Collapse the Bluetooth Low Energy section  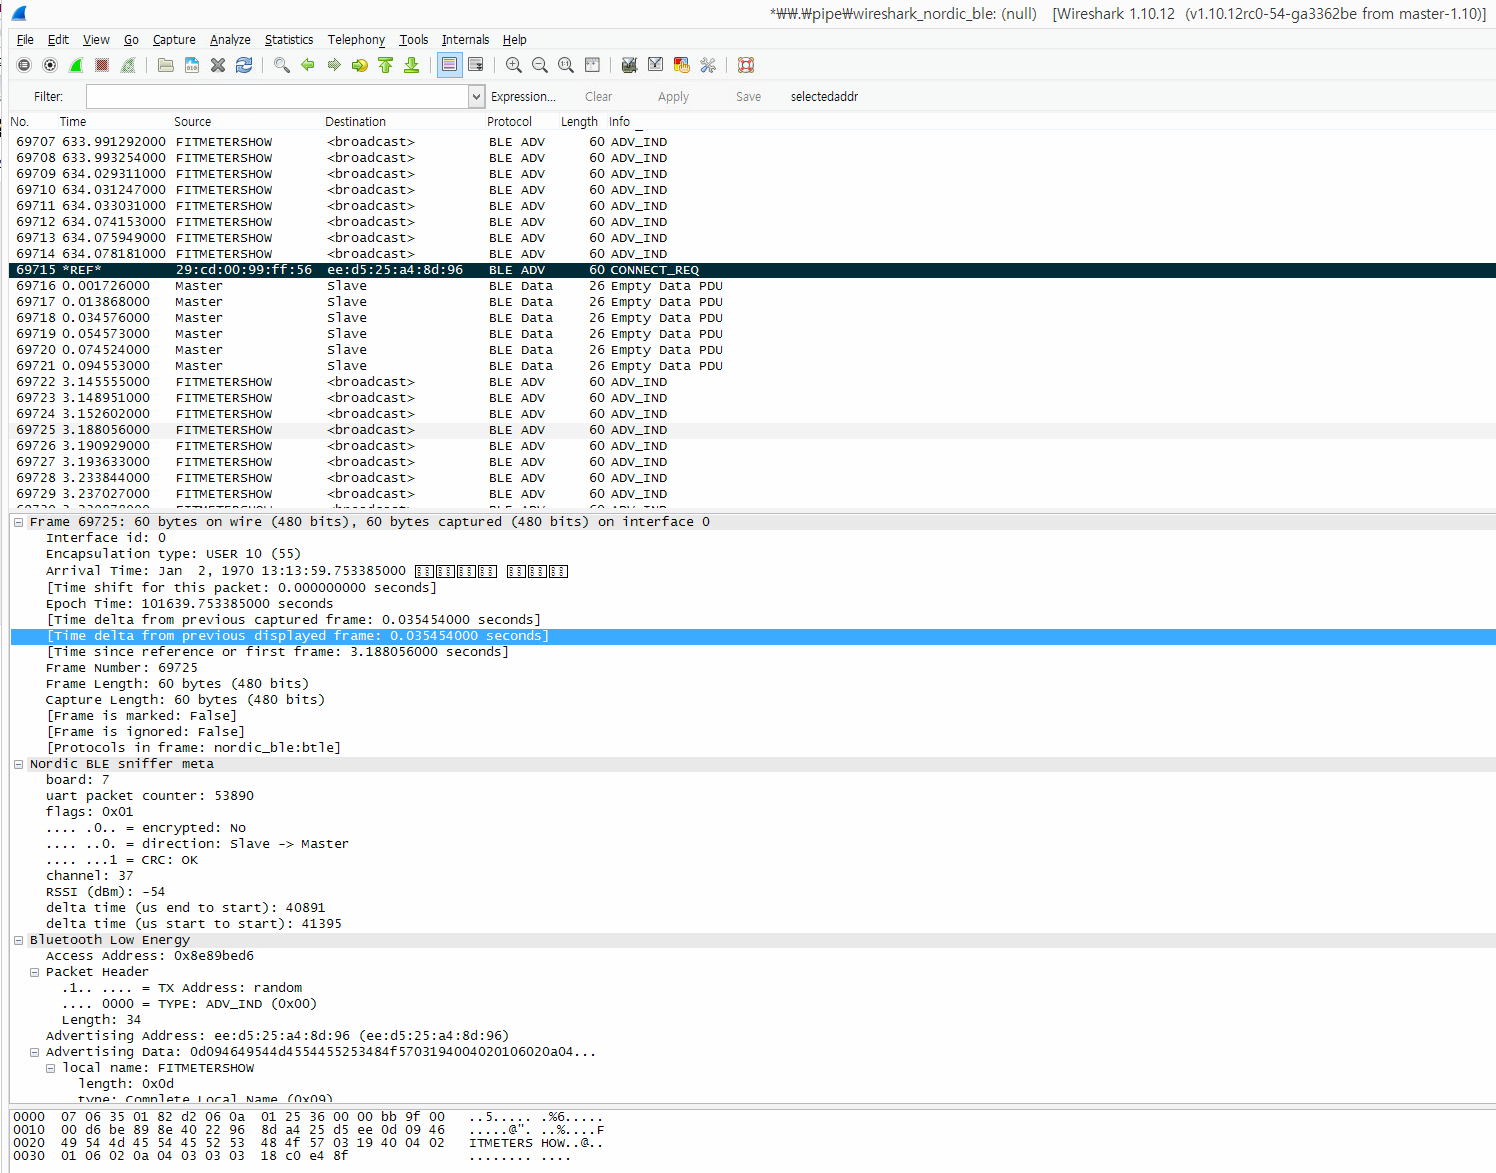pyautogui.click(x=18, y=940)
